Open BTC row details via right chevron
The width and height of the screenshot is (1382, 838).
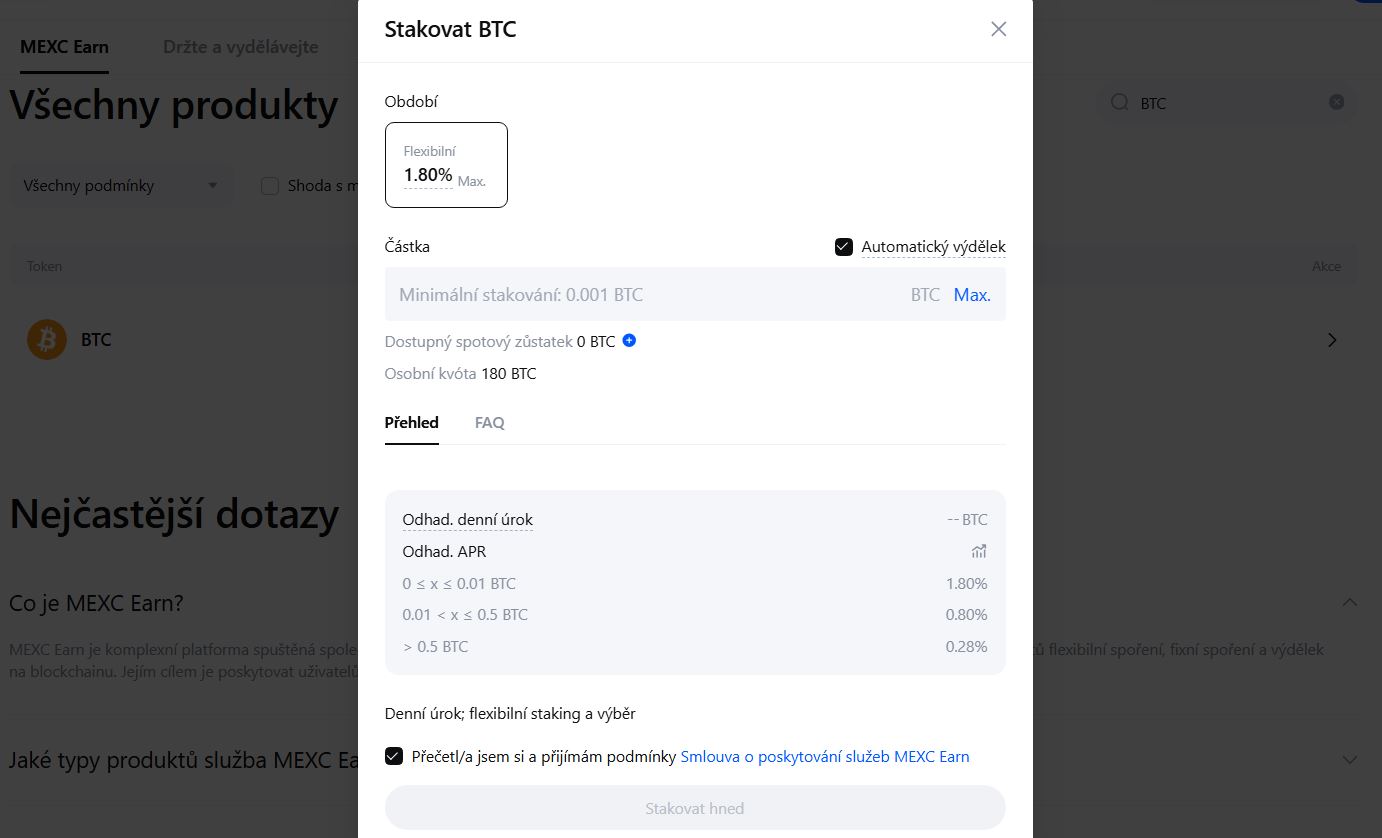(x=1332, y=339)
